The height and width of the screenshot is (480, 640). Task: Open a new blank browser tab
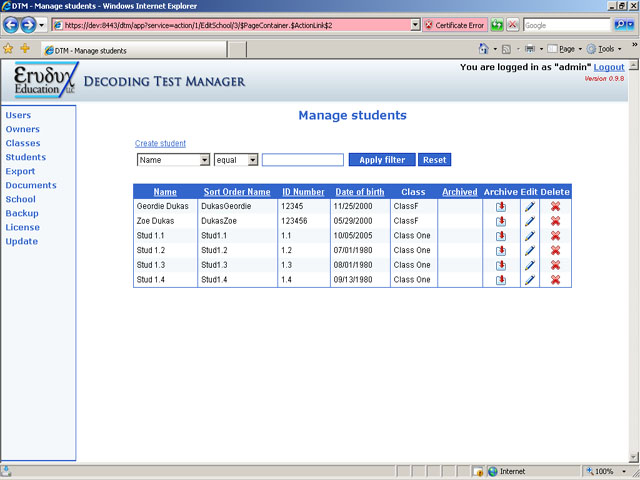[x=237, y=50]
